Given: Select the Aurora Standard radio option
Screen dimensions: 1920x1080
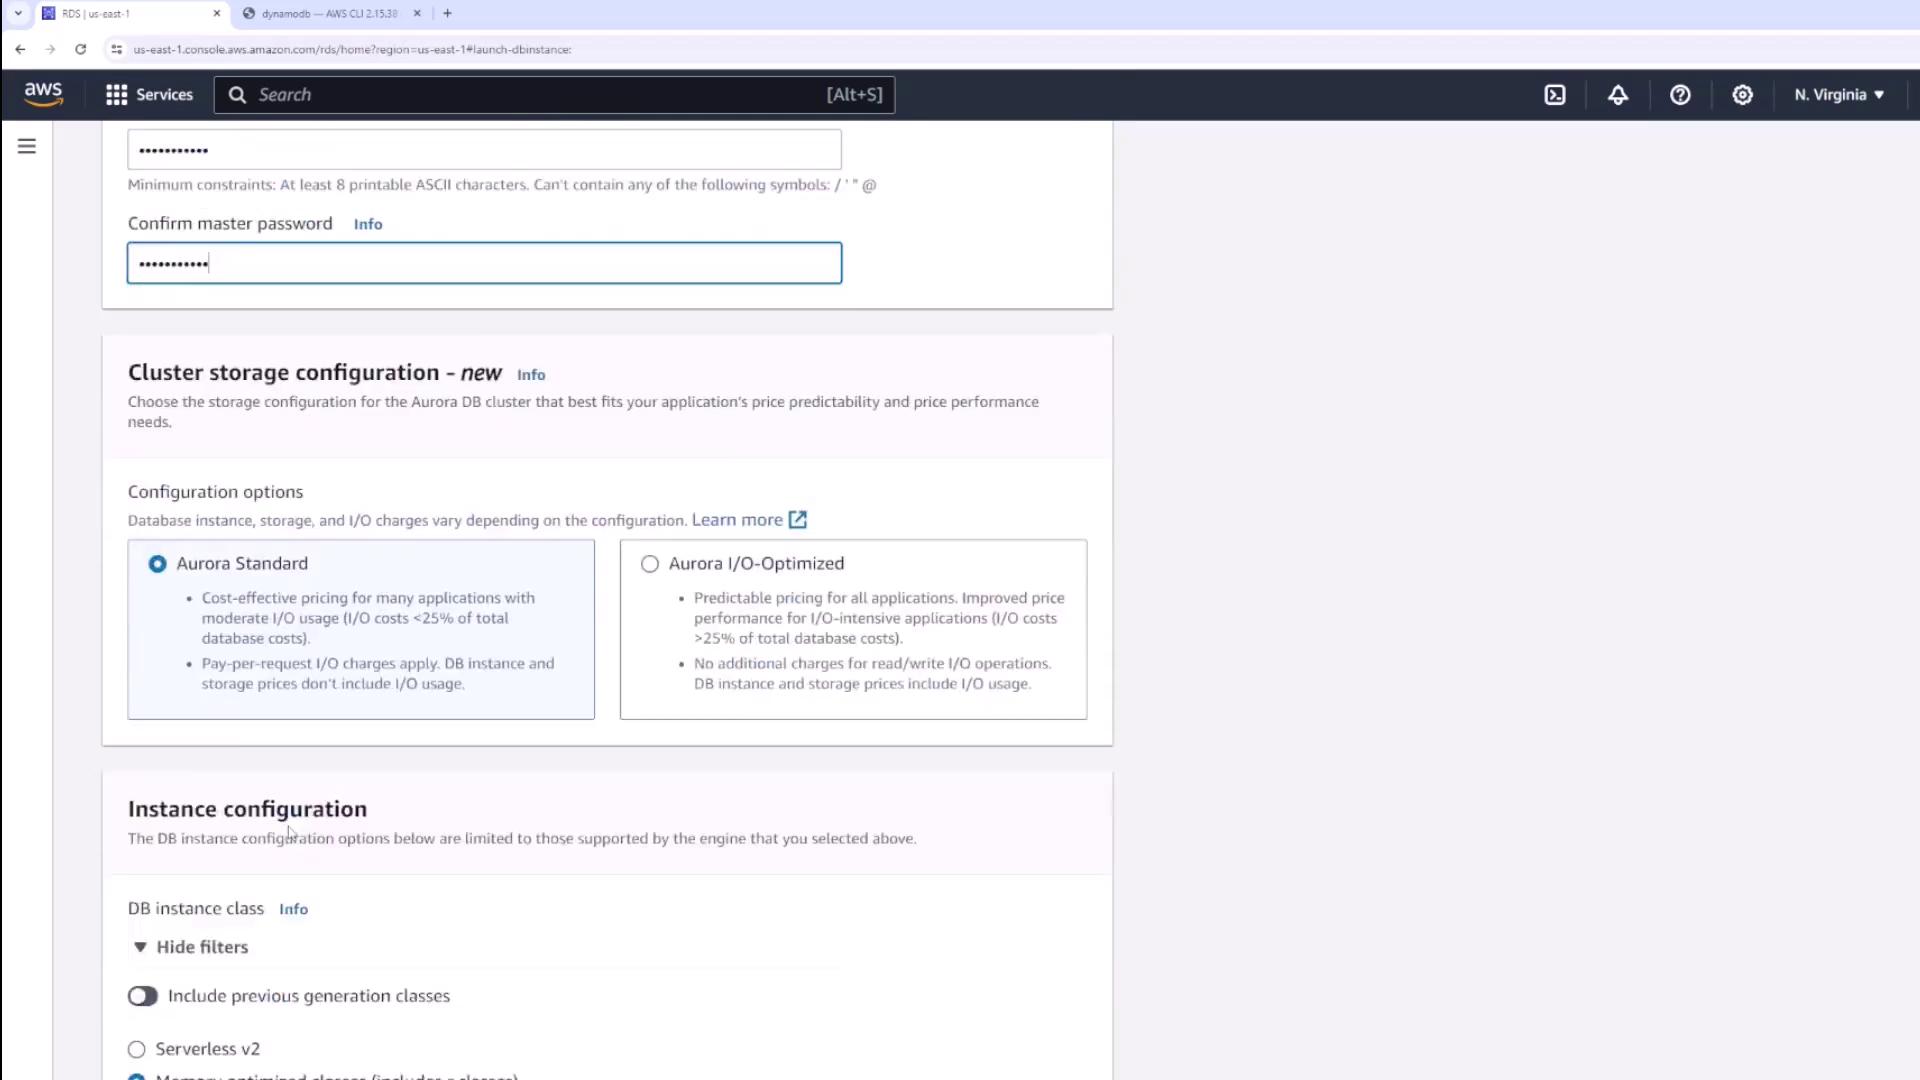Looking at the screenshot, I should [158, 564].
